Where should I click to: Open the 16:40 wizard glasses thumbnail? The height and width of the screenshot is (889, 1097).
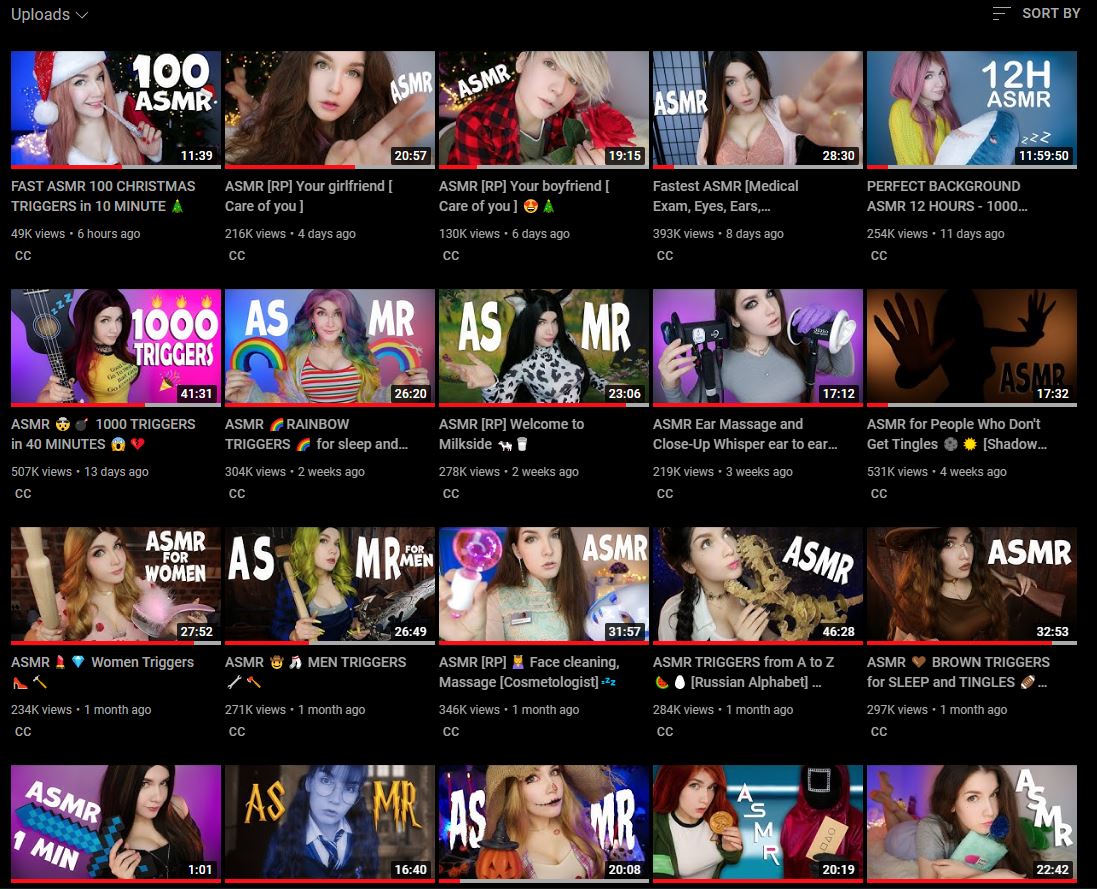[330, 823]
